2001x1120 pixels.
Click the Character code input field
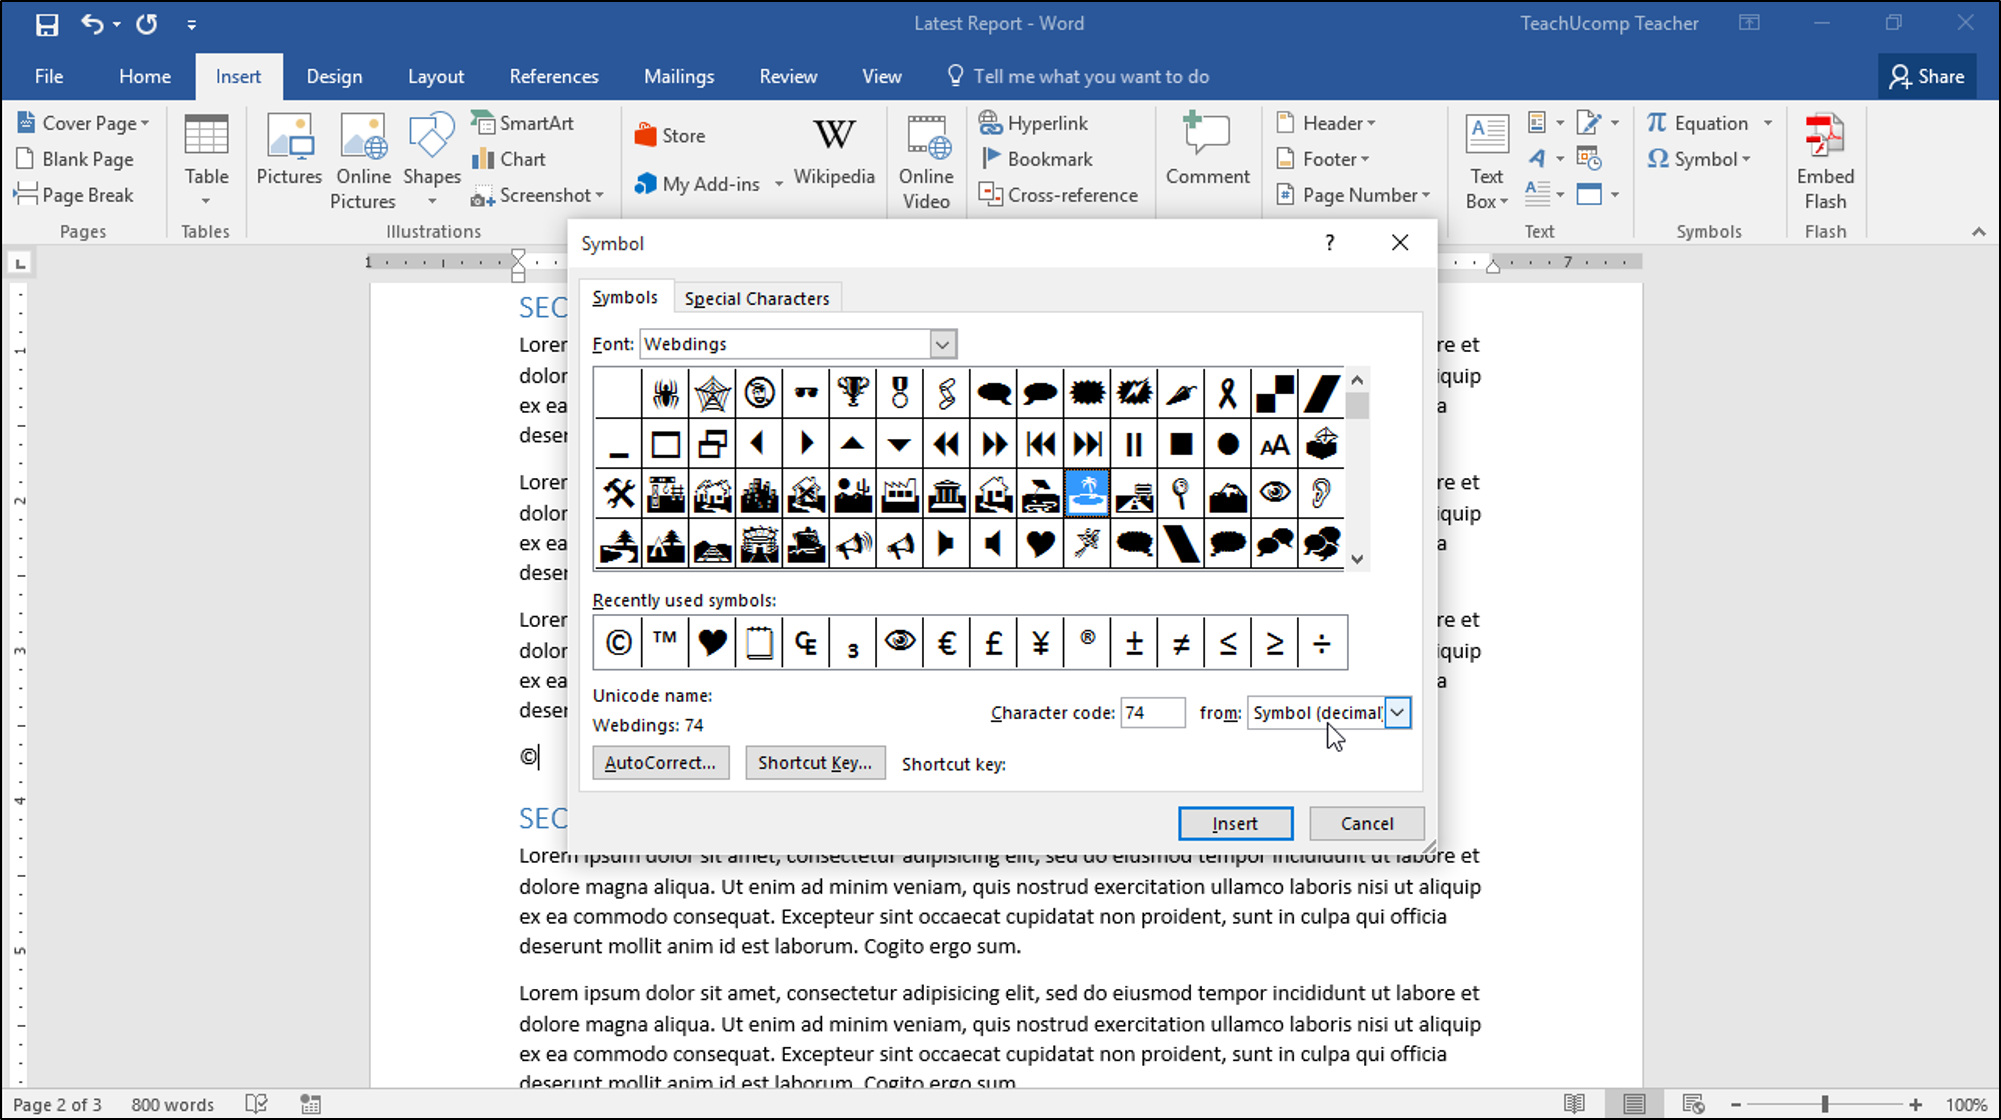point(1152,713)
